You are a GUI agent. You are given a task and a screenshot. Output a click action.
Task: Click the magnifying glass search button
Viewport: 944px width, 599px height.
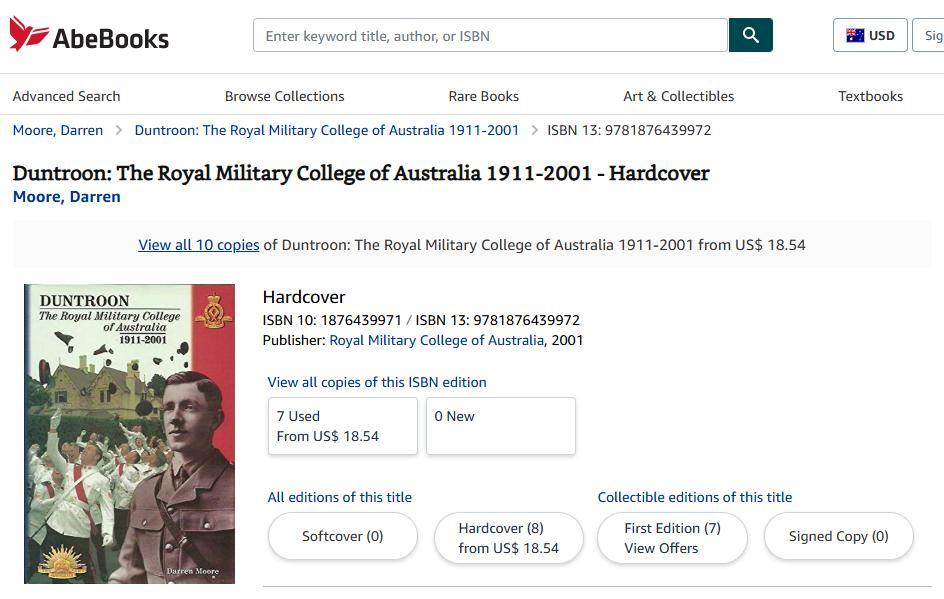pos(750,35)
